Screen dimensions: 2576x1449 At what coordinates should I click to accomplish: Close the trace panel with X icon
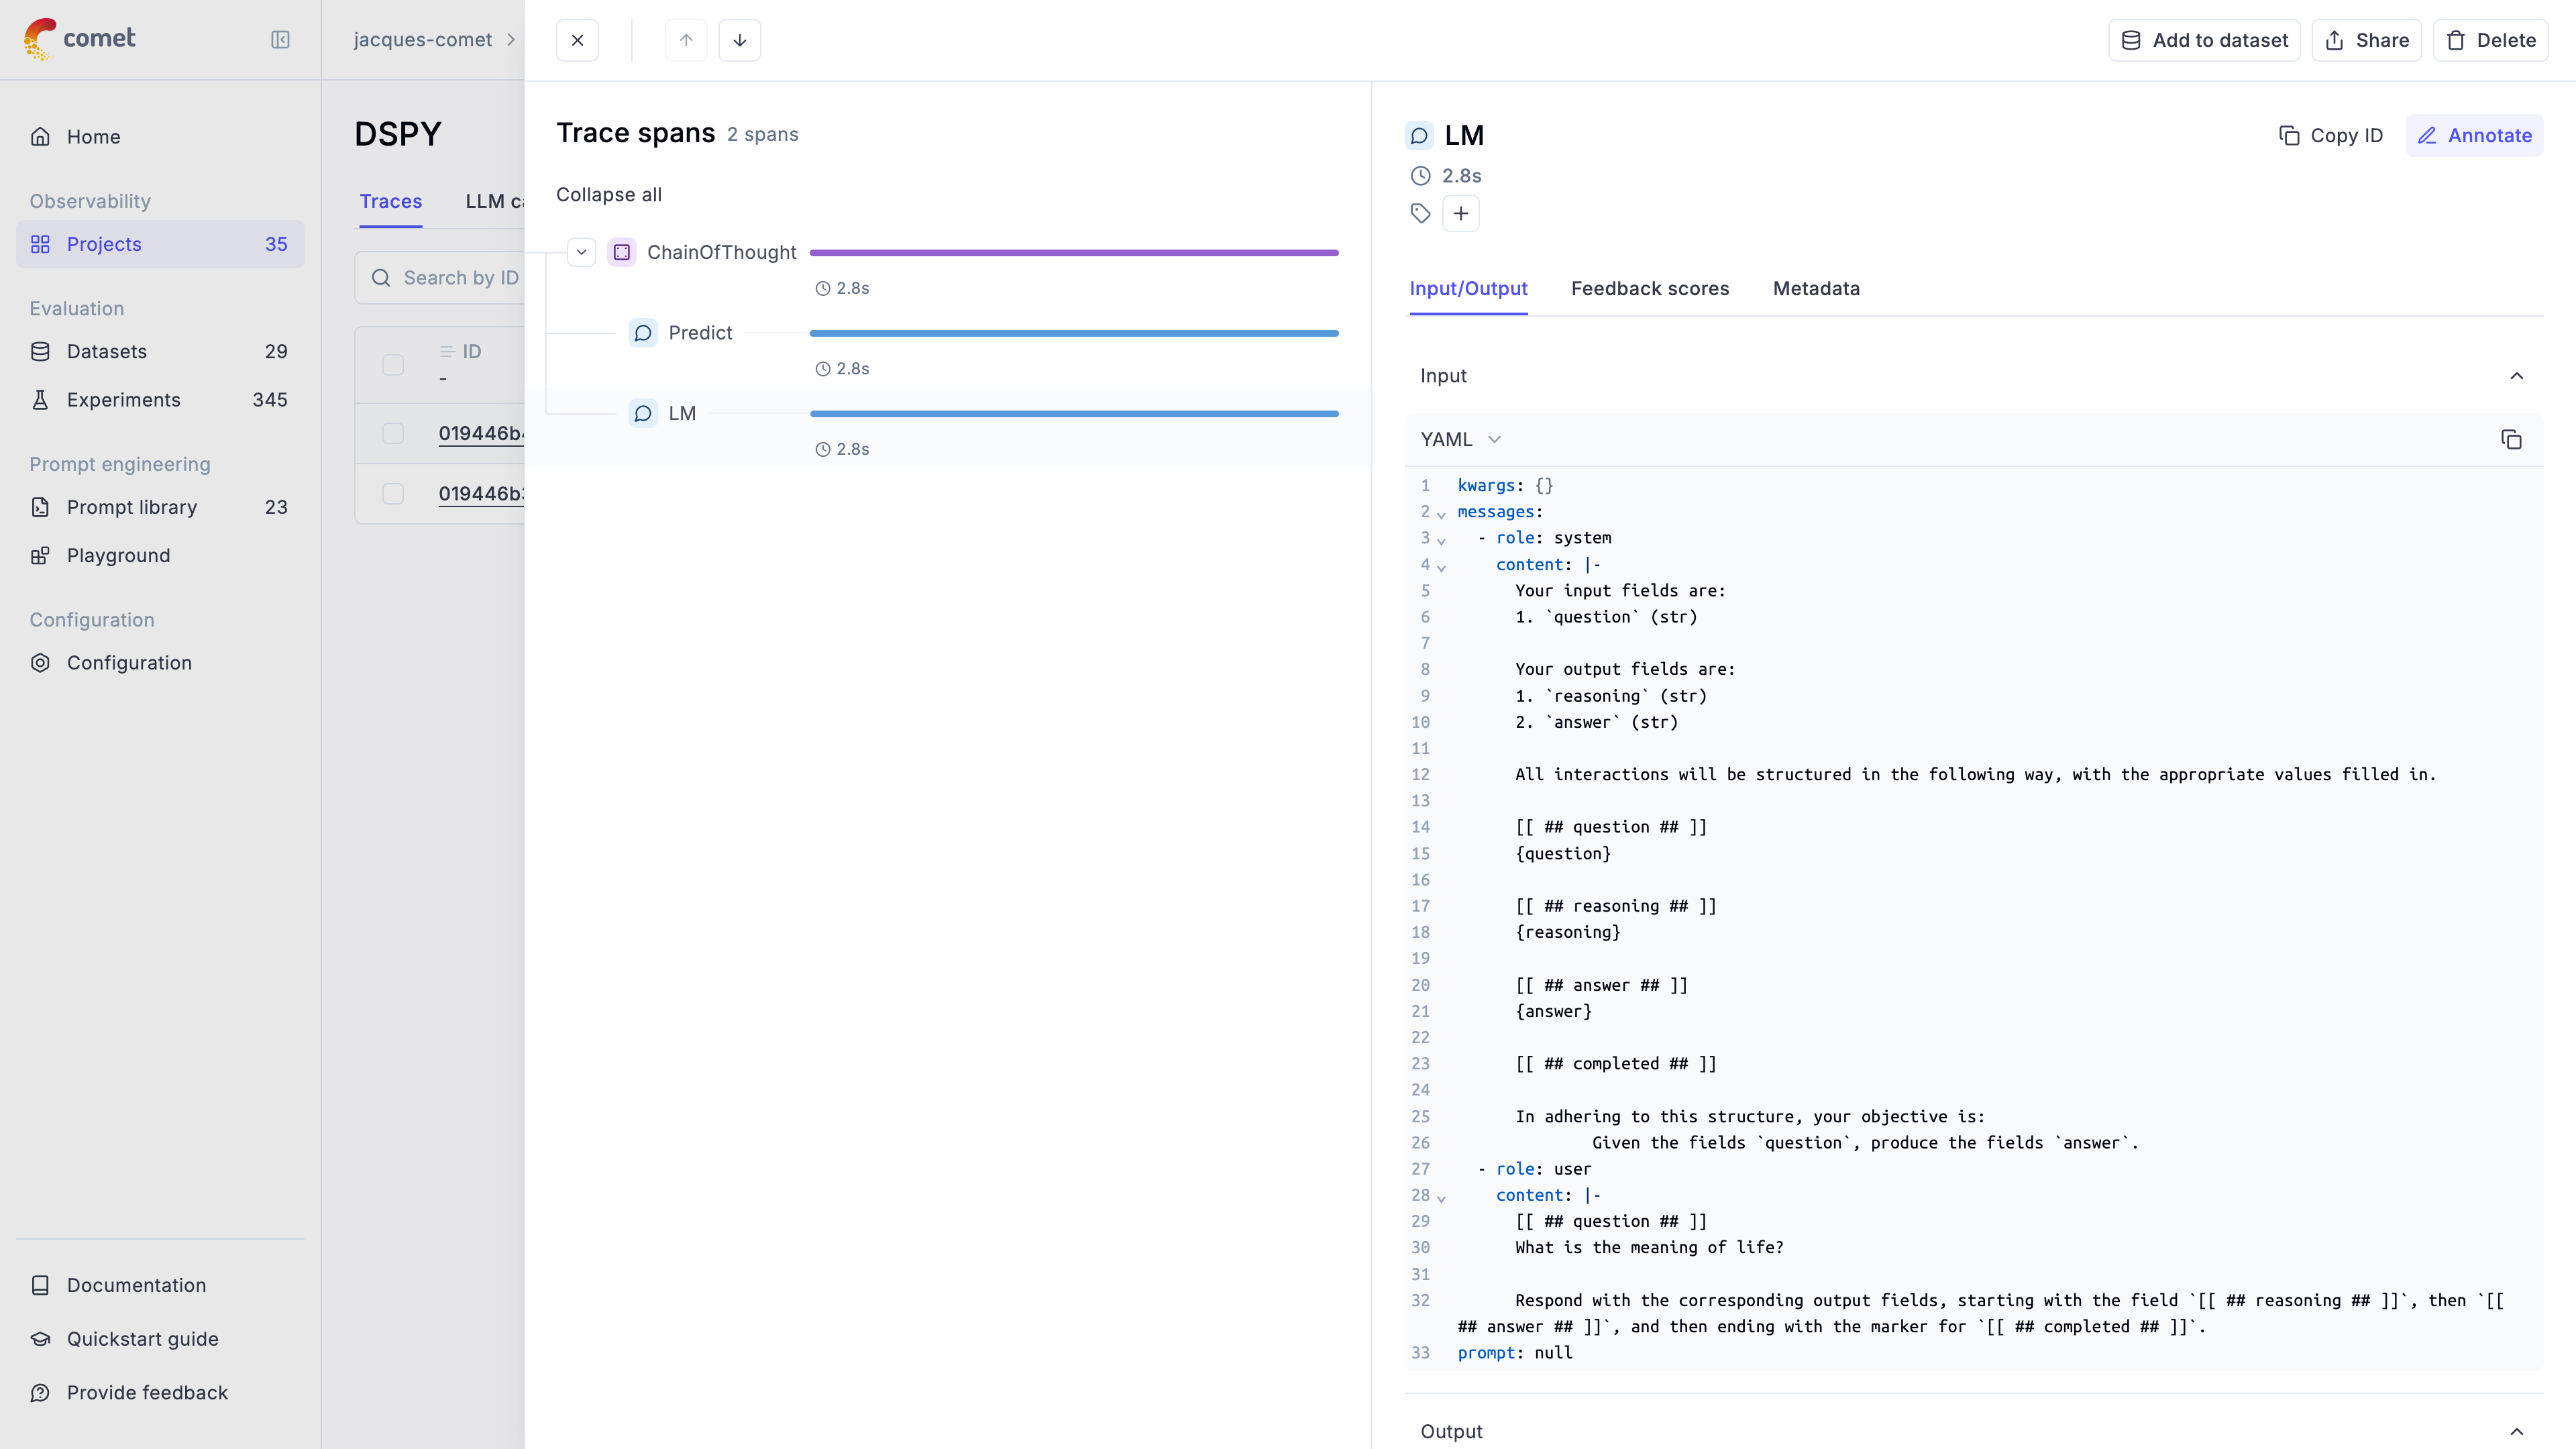click(577, 40)
